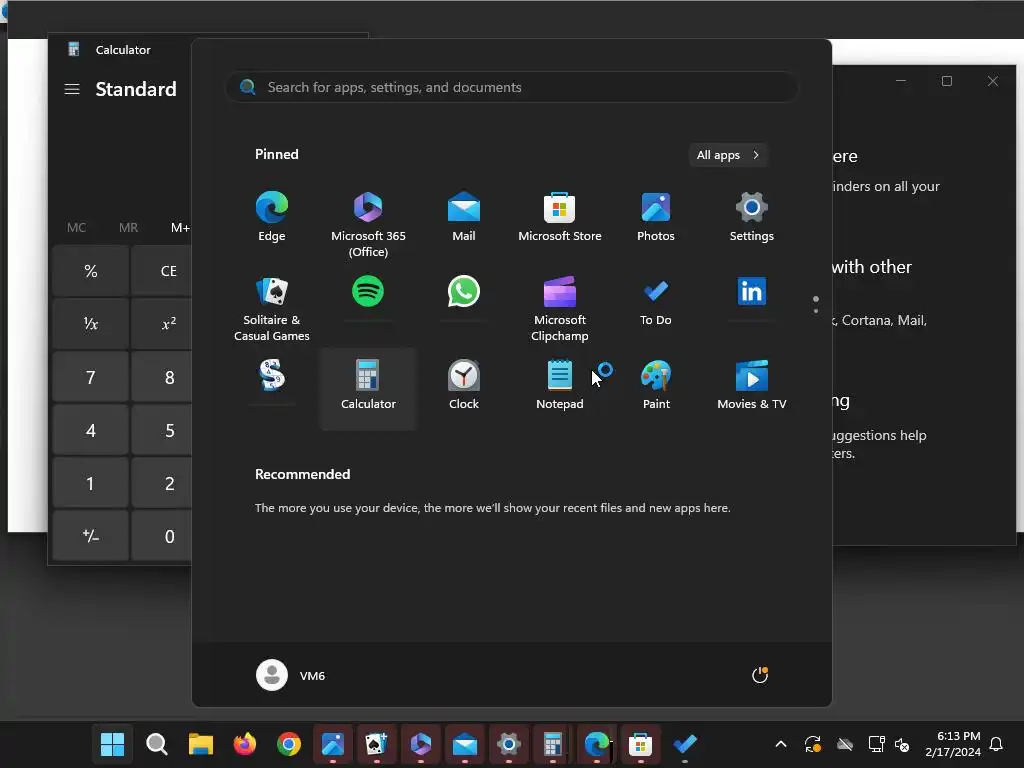Image resolution: width=1024 pixels, height=768 pixels.
Task: Switch to Microsoft Store on the taskbar
Action: [x=641, y=744]
